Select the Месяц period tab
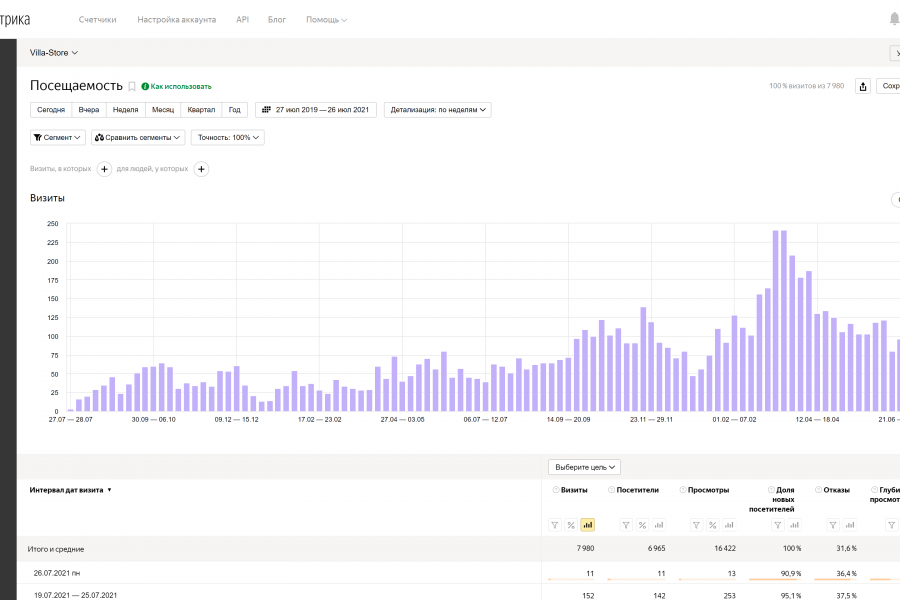This screenshot has width=900, height=600. tap(162, 110)
